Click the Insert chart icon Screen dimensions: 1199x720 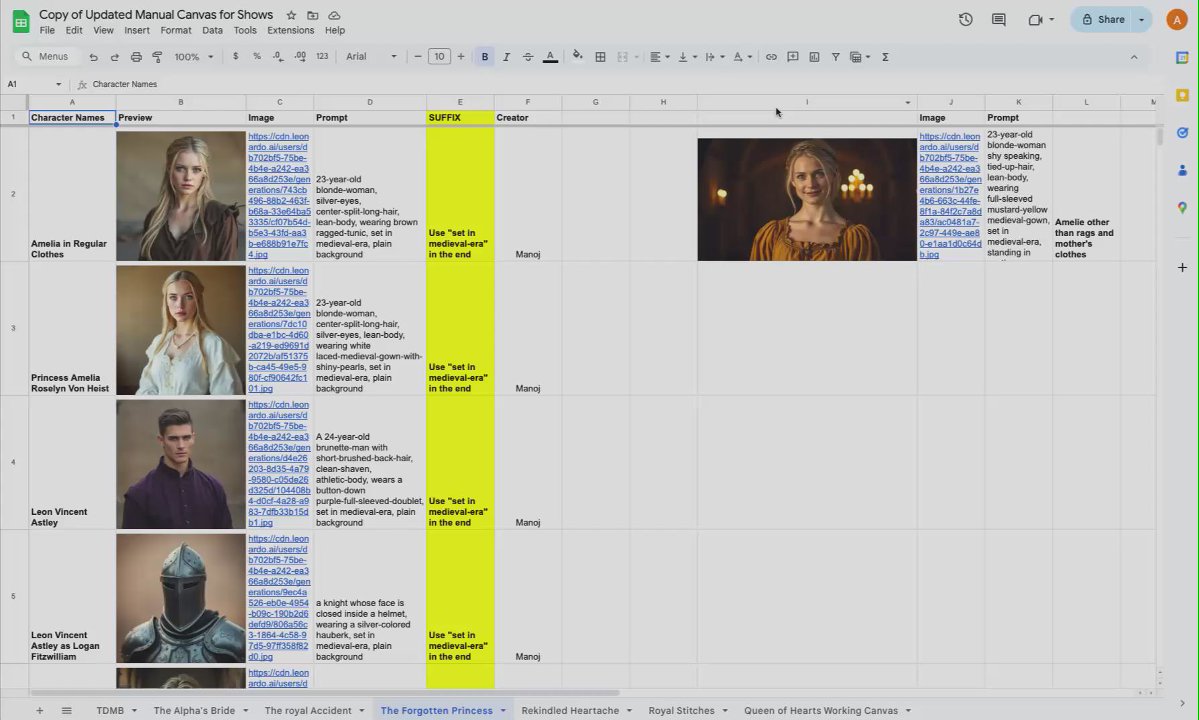pos(814,57)
